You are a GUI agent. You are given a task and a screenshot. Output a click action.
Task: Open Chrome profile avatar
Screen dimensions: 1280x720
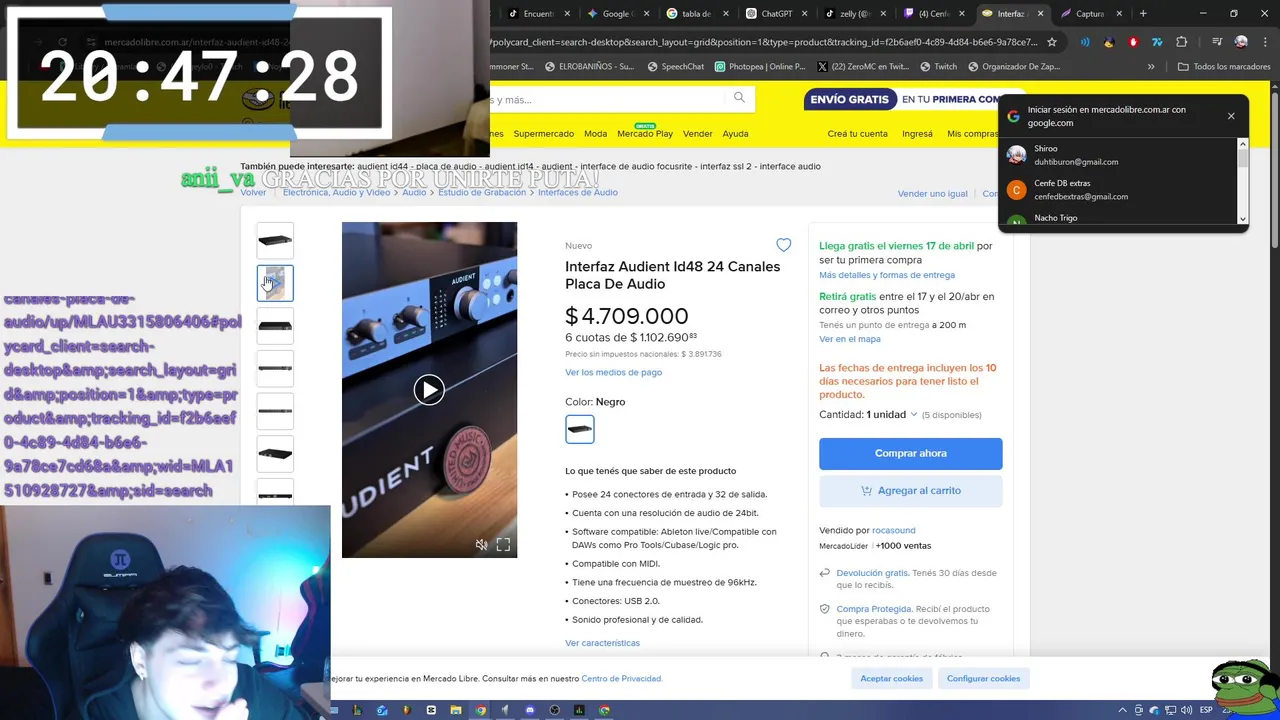pos(1241,42)
